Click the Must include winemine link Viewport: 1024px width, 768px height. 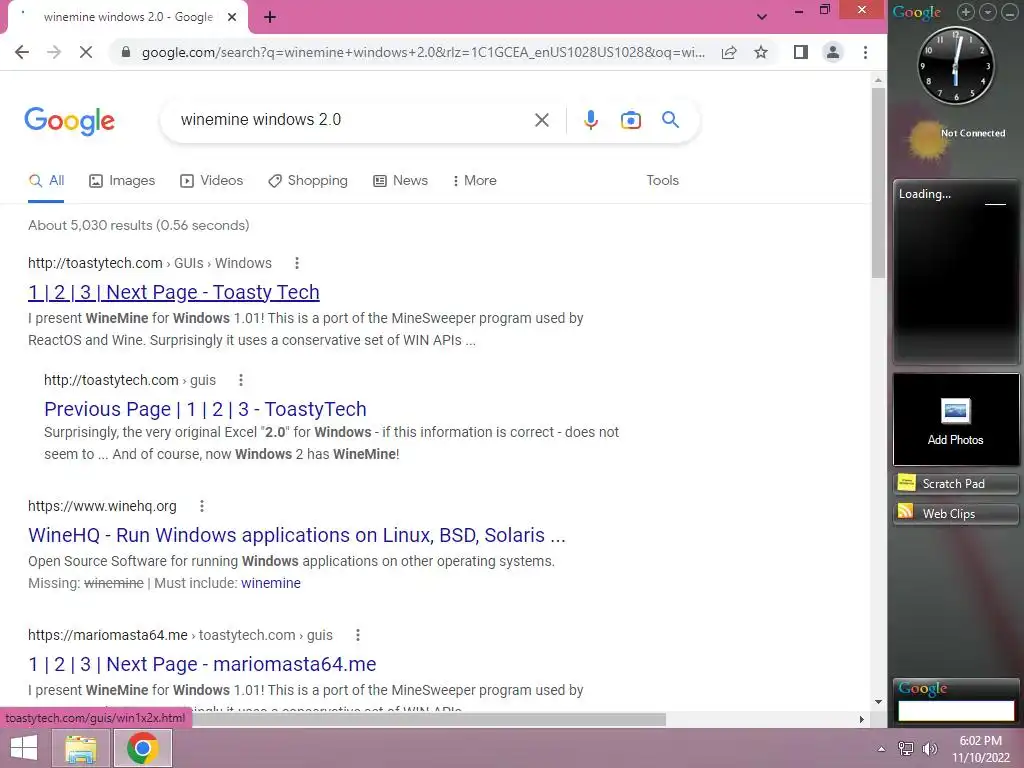tap(270, 583)
